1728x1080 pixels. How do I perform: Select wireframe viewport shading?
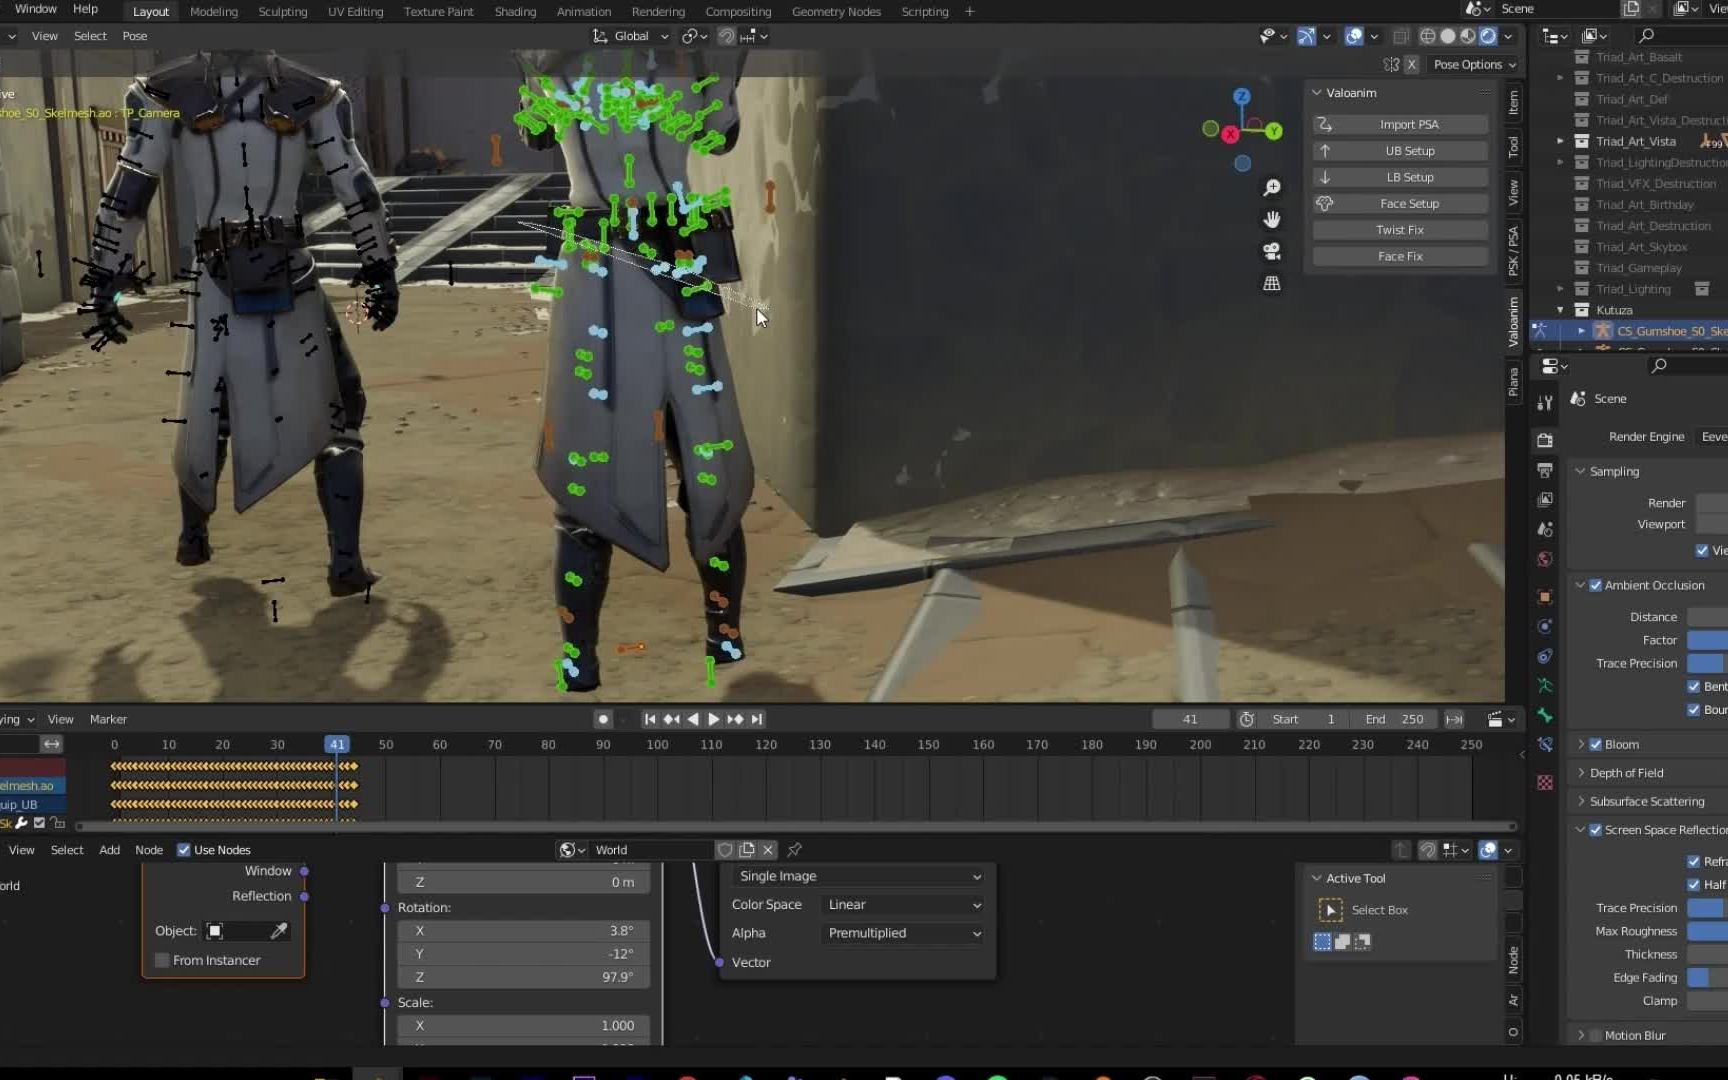pos(1428,36)
